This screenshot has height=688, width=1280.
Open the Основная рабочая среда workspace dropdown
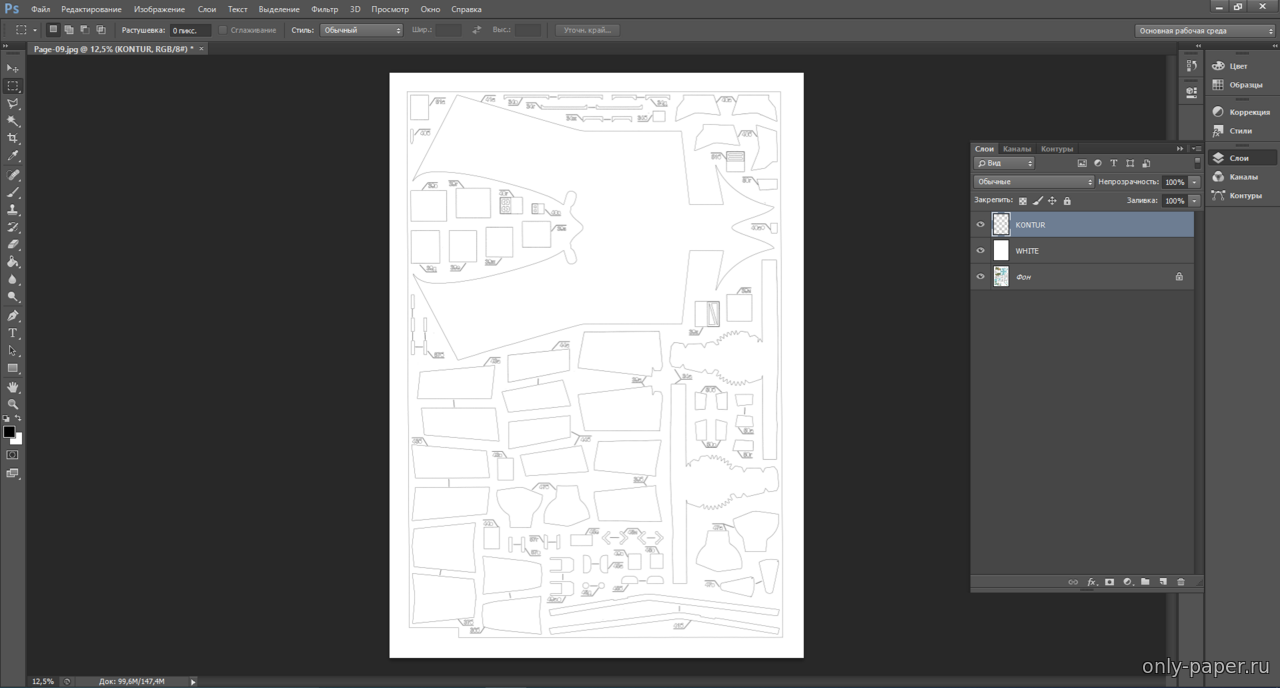pos(1205,31)
